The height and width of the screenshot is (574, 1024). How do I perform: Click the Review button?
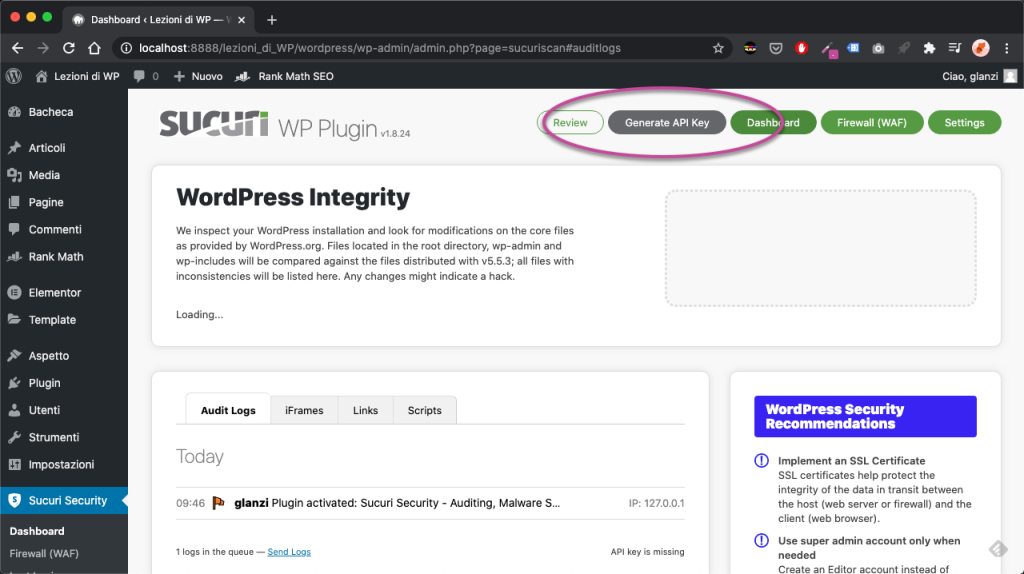click(570, 123)
